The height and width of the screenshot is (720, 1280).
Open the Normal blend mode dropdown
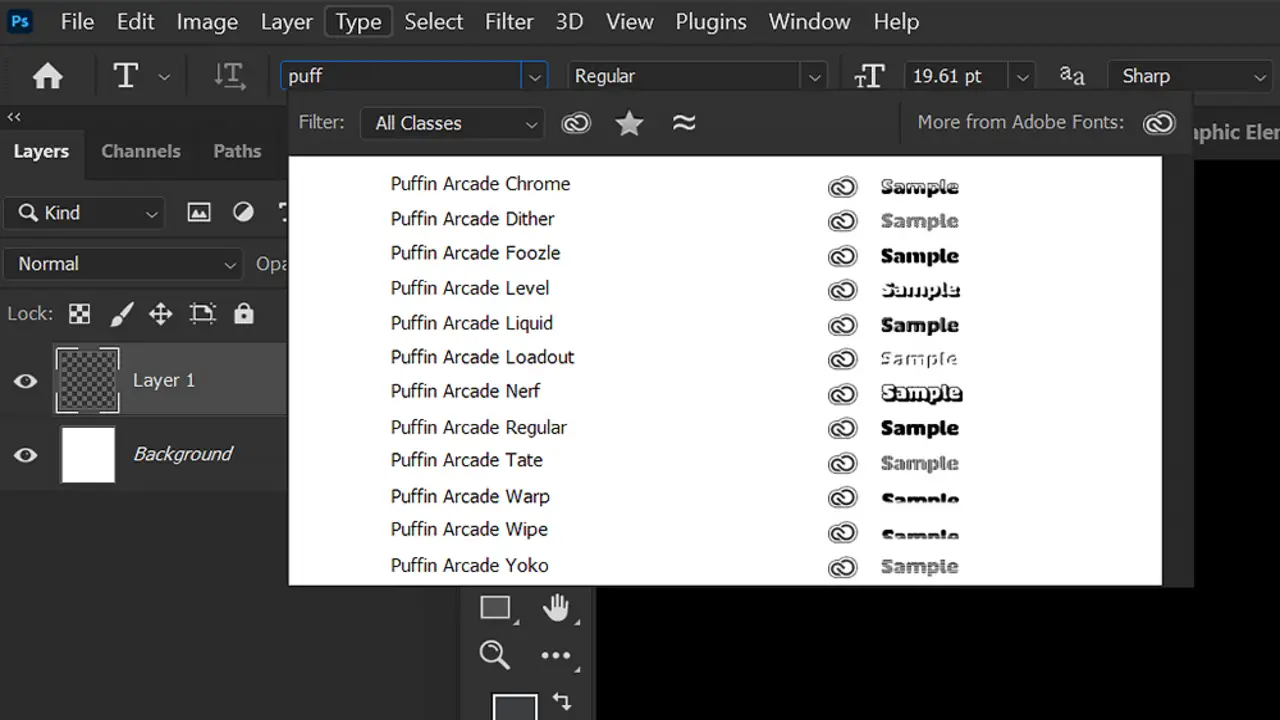[x=124, y=264]
